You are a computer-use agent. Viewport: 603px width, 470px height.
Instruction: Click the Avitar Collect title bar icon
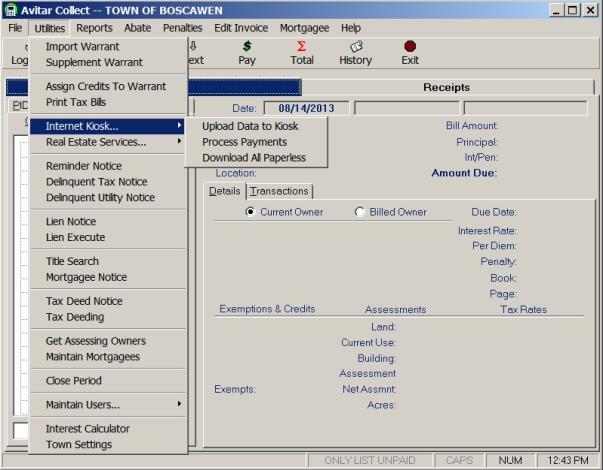point(10,9)
